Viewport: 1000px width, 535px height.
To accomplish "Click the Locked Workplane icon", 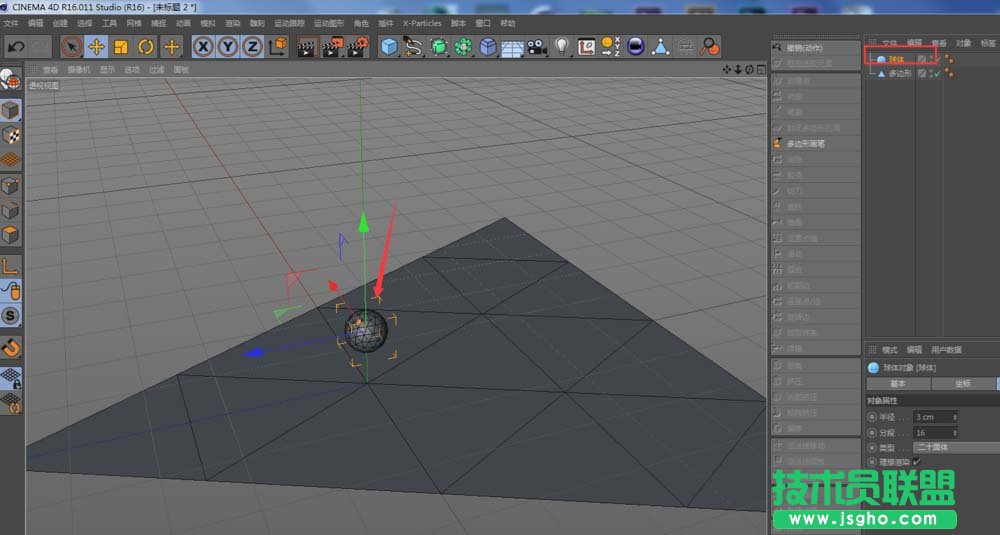I will coord(11,377).
